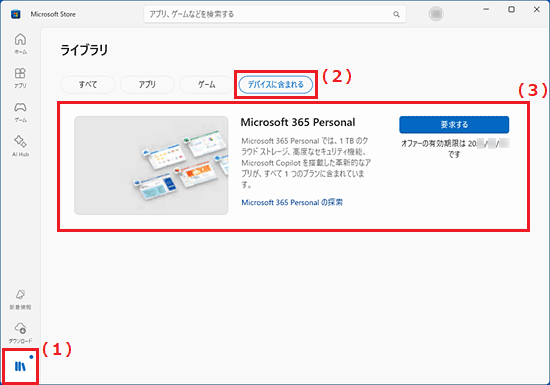The height and width of the screenshot is (385, 550).
Task: Open the What's New bell icon
Action: click(20, 299)
